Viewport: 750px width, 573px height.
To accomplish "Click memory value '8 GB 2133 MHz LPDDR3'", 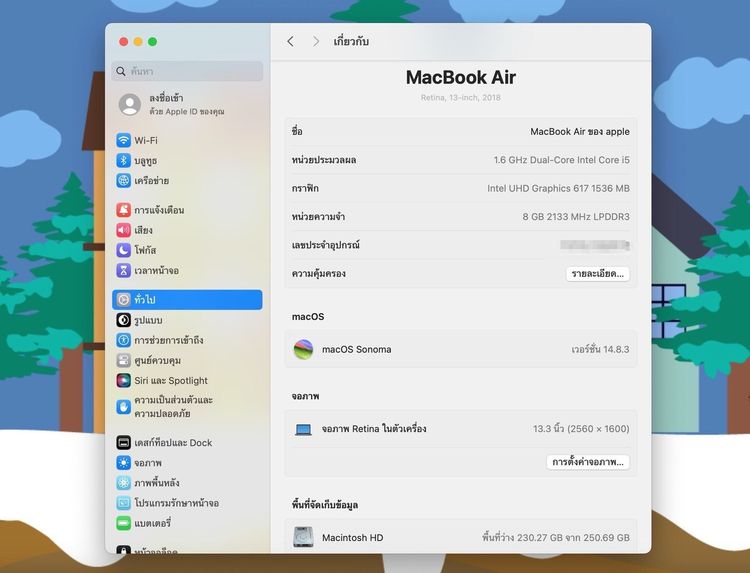I will (576, 217).
